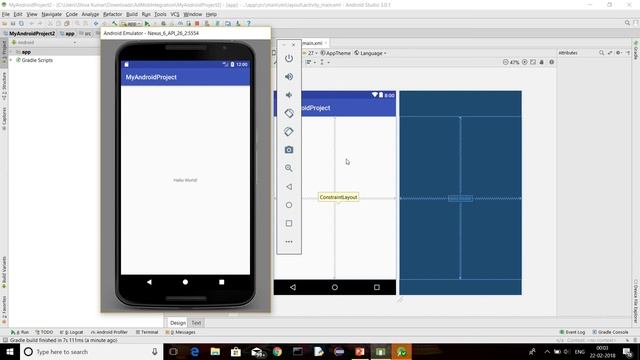Rotate emulator left using first rotate icon
This screenshot has width=640, height=360.
coord(289,113)
